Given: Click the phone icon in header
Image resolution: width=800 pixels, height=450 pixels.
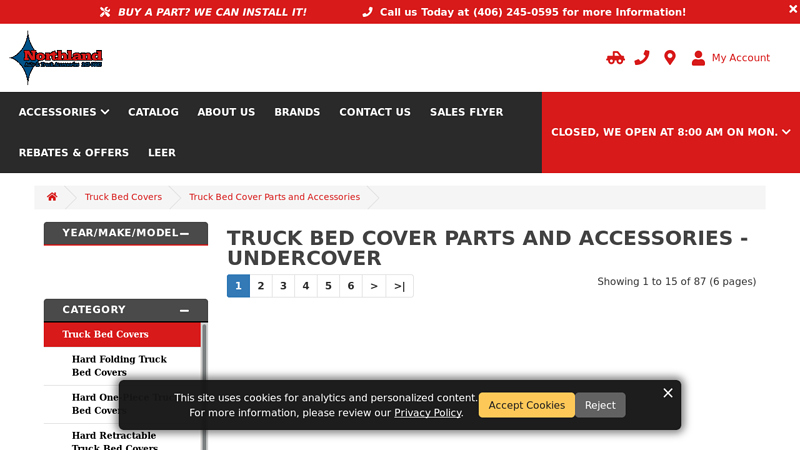Looking at the screenshot, I should coord(642,58).
